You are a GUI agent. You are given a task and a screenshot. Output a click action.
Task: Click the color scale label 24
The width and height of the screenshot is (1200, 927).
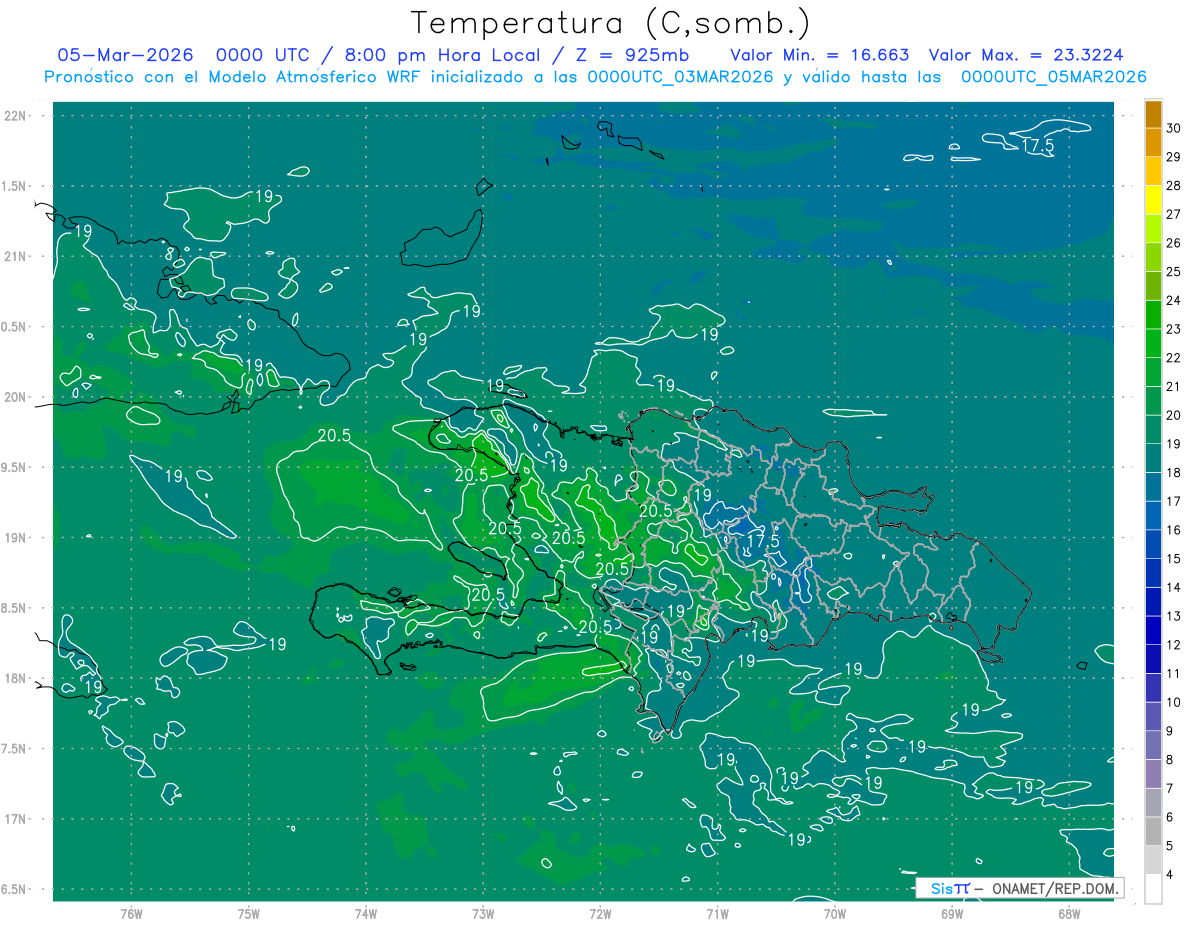(1174, 300)
